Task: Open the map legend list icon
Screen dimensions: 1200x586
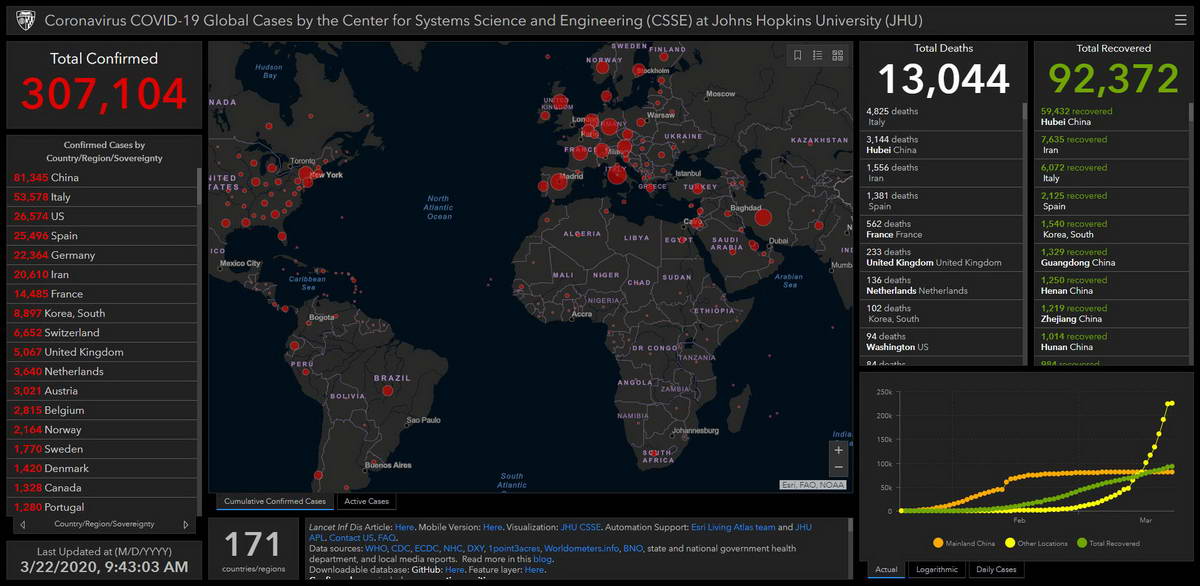Action: [x=817, y=55]
